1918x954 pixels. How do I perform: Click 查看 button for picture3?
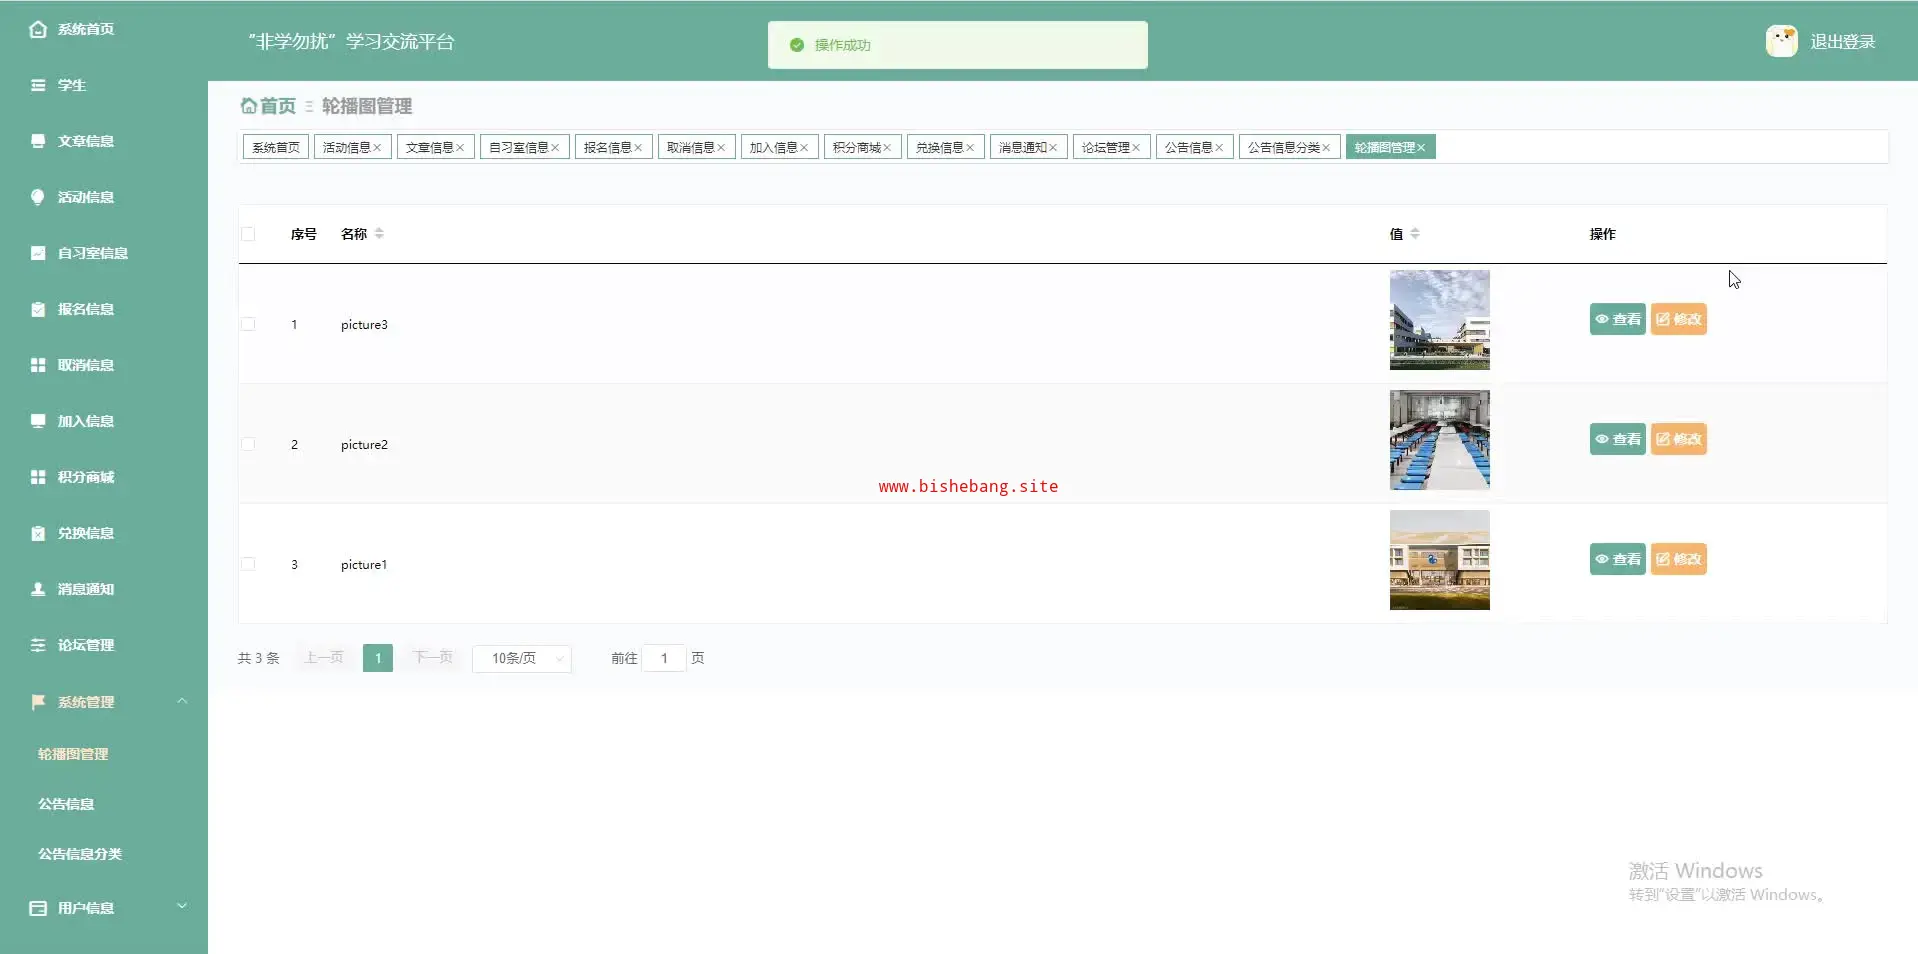[x=1618, y=319]
